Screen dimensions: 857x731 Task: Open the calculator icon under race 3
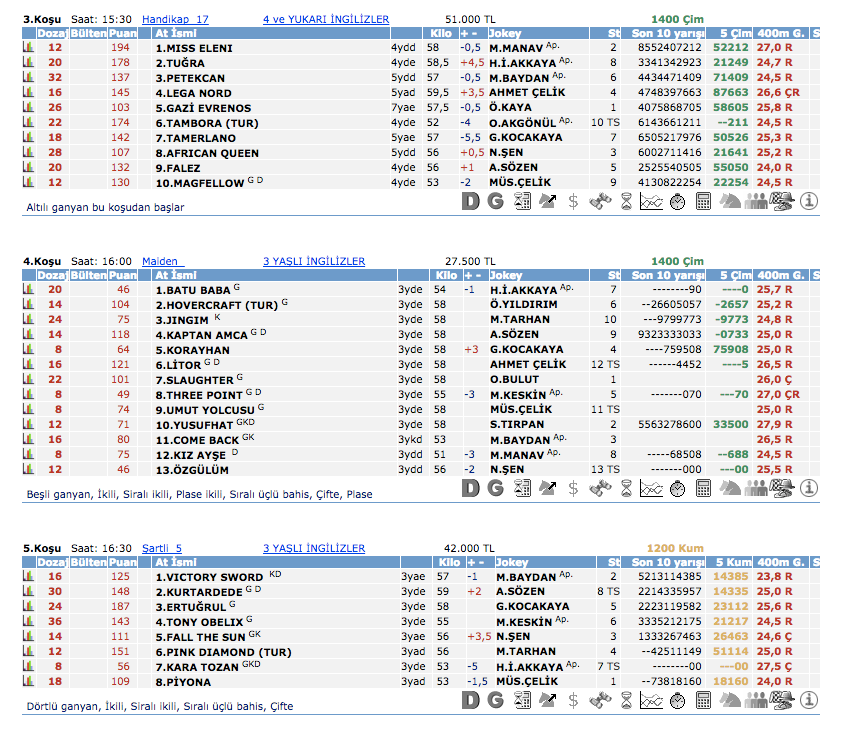[x=703, y=201]
